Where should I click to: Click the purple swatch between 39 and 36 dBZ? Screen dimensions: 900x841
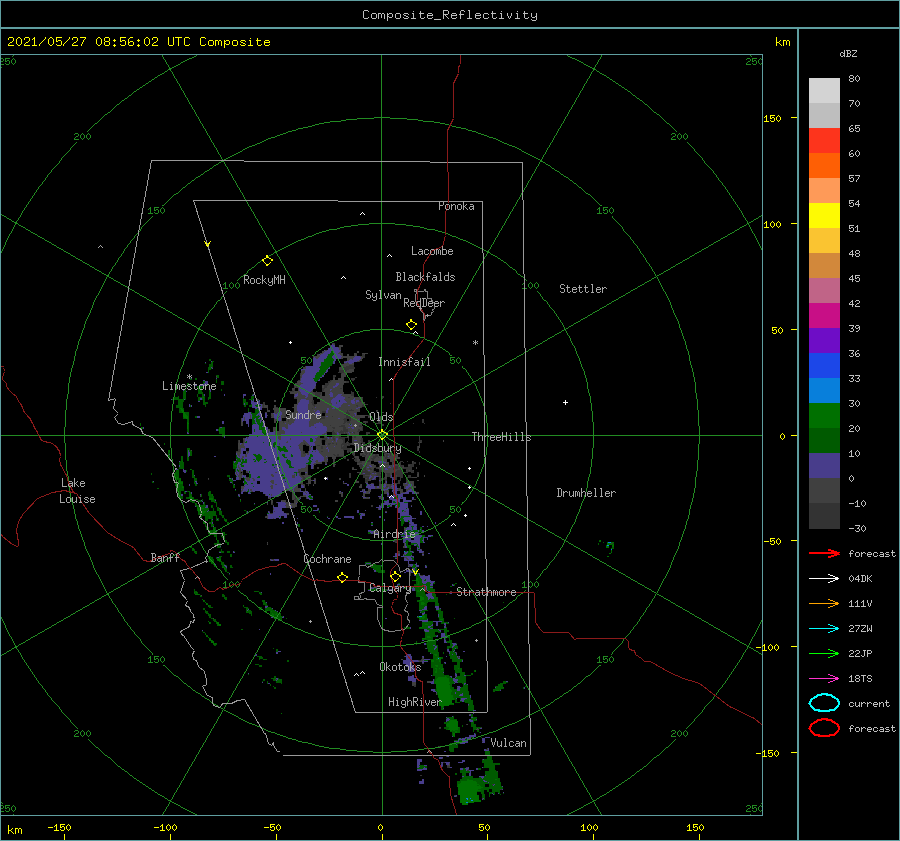click(x=824, y=340)
